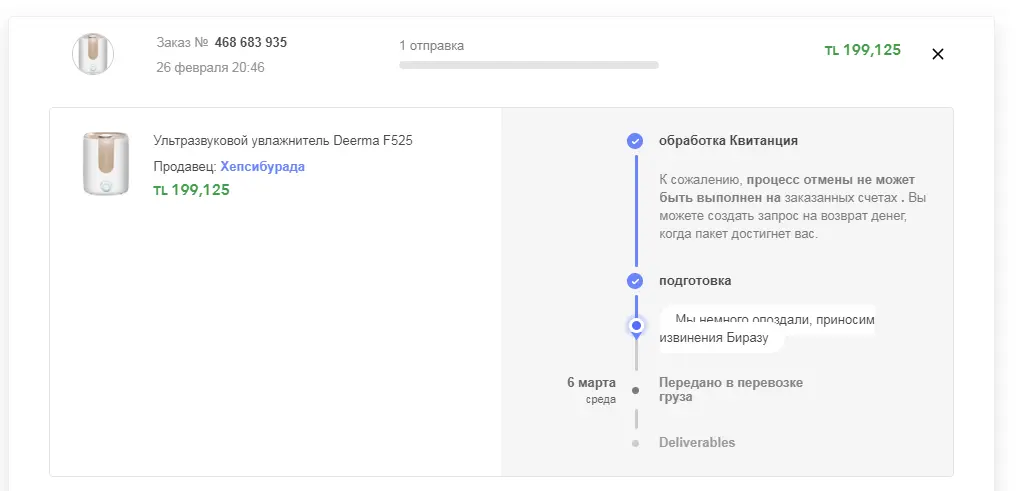Viewport: 1016px width, 491px height.
Task: Click checkmark icon next to обработка Квитанция
Action: tap(635, 141)
